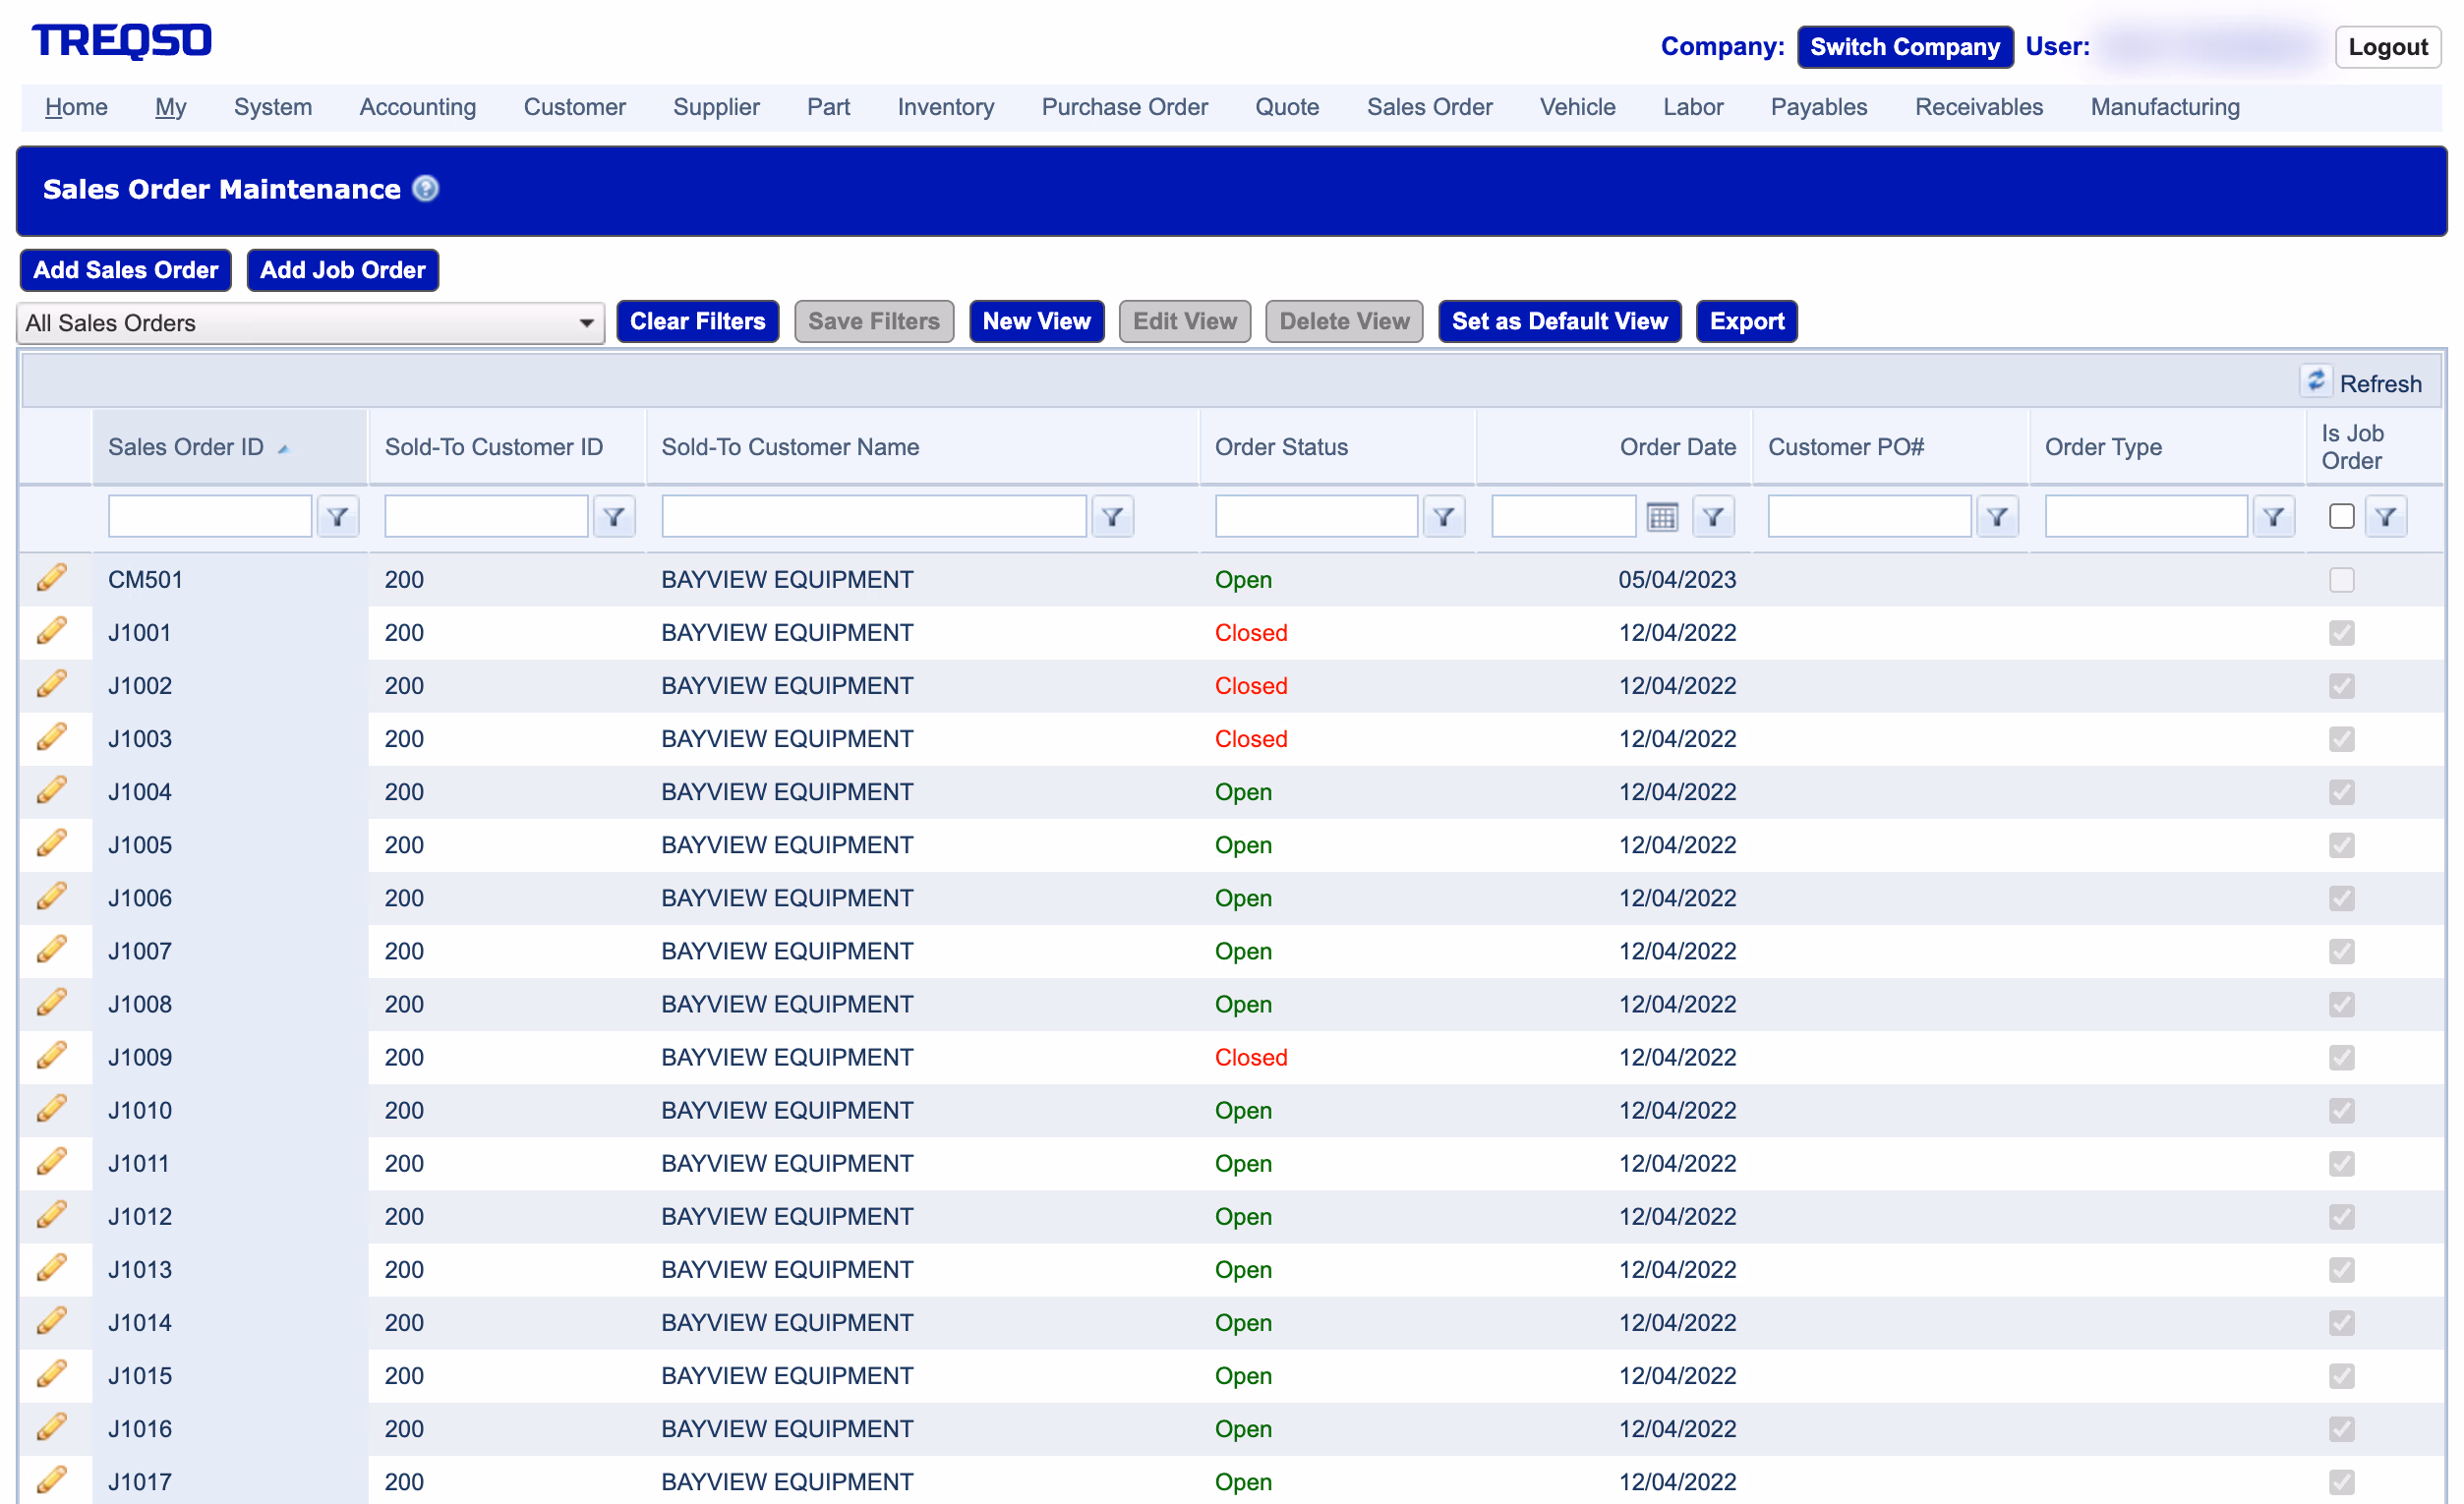The image size is (2464, 1504).
Task: Click the Is Job Order checkbox for J1003
Action: point(2341,739)
